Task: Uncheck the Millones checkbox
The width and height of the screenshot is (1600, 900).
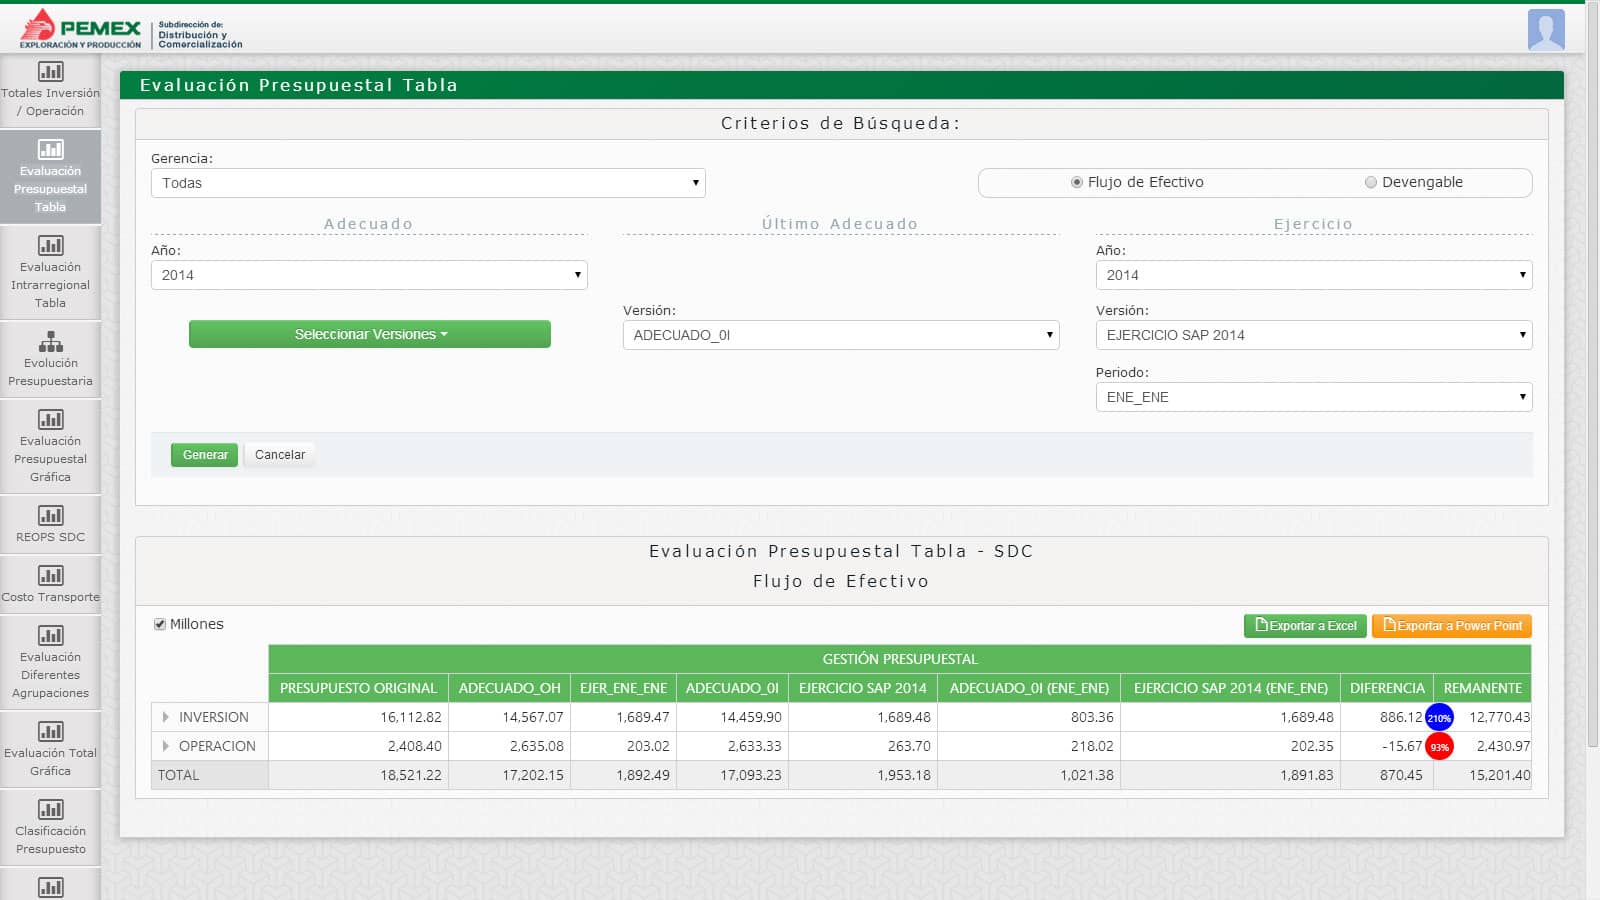Action: coord(160,624)
